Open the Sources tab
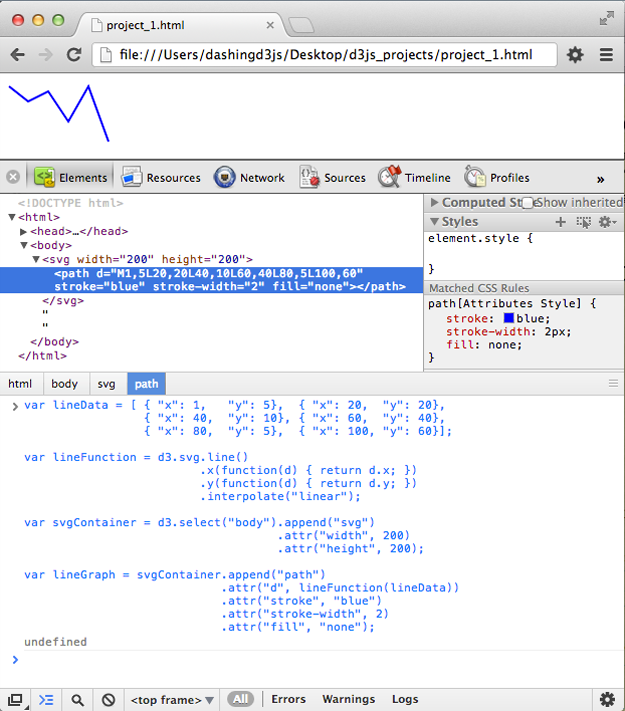The image size is (625, 711). coord(333,177)
